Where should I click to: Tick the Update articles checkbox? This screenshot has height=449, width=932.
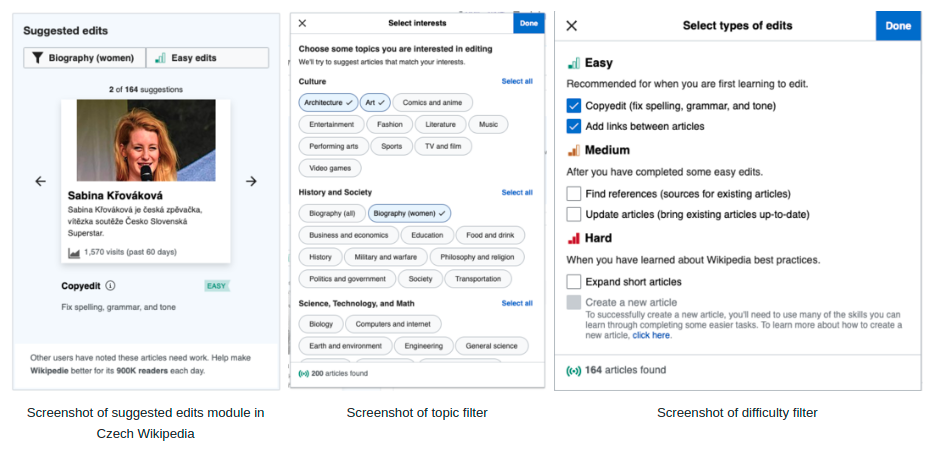574,214
